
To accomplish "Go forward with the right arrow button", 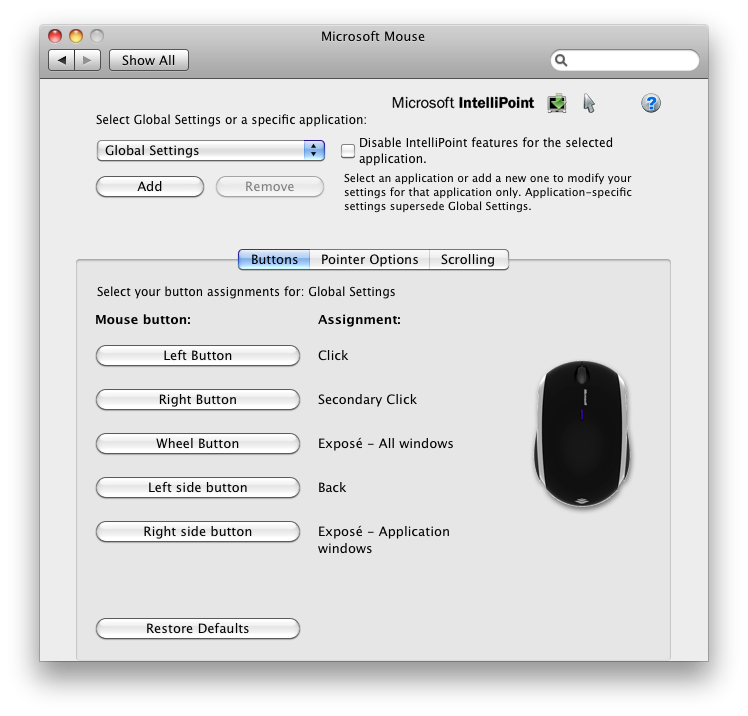I will 87,60.
